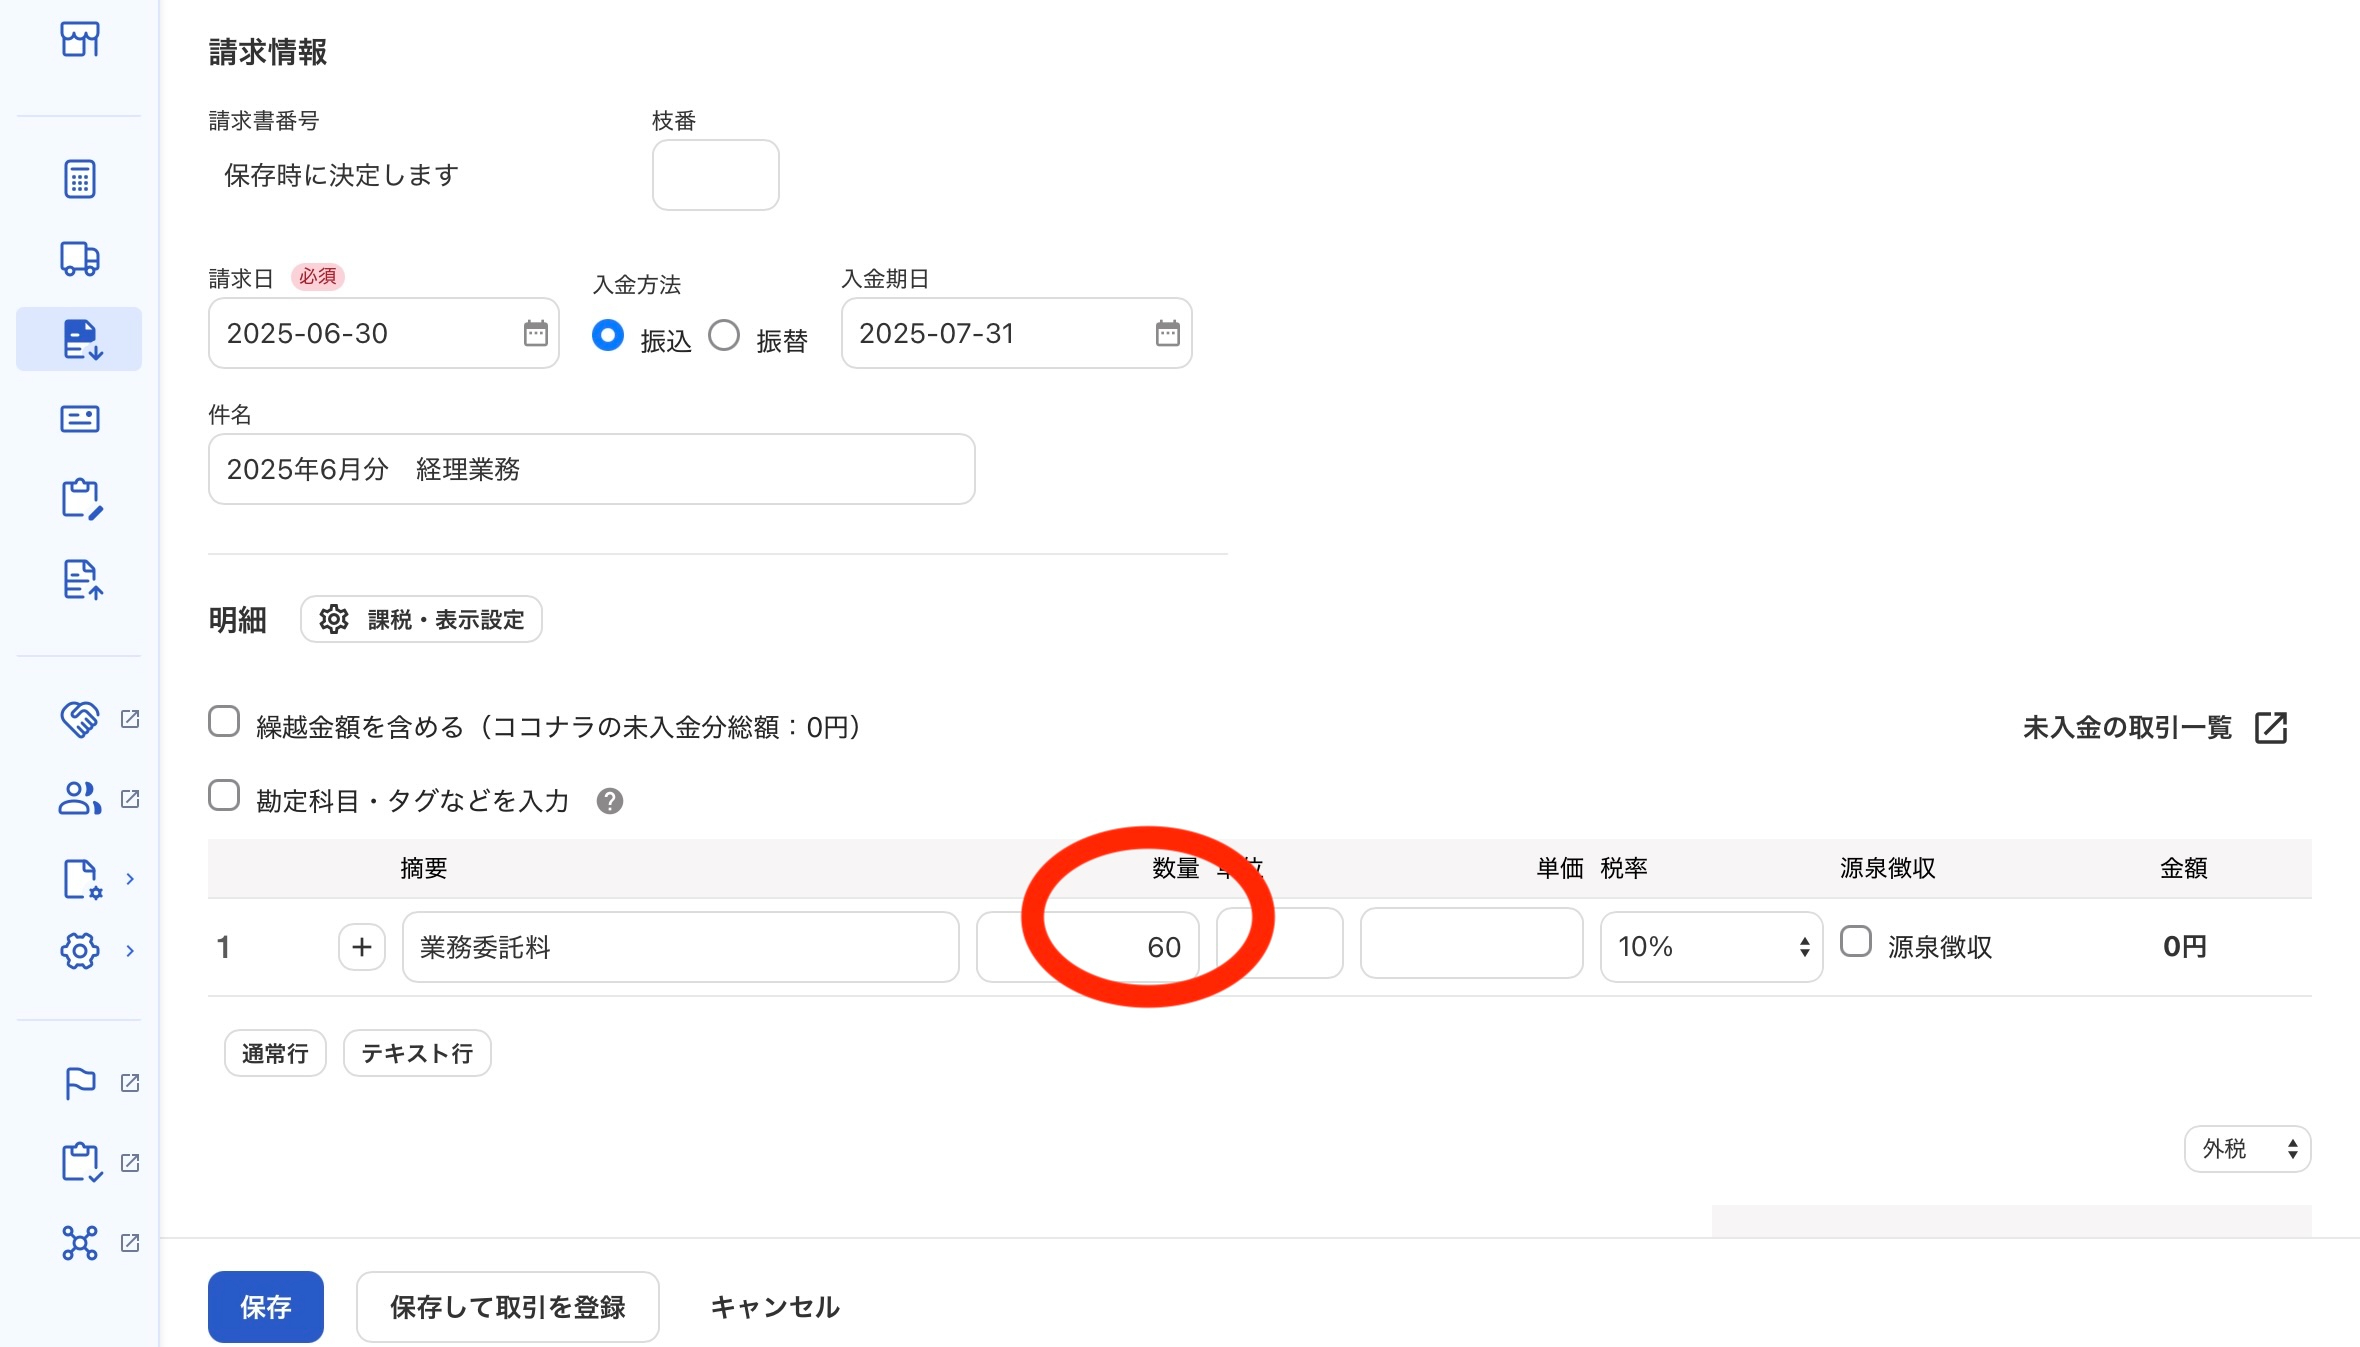Open the handshake icon in the sidebar
Image resolution: width=2360 pixels, height=1347 pixels.
click(80, 719)
